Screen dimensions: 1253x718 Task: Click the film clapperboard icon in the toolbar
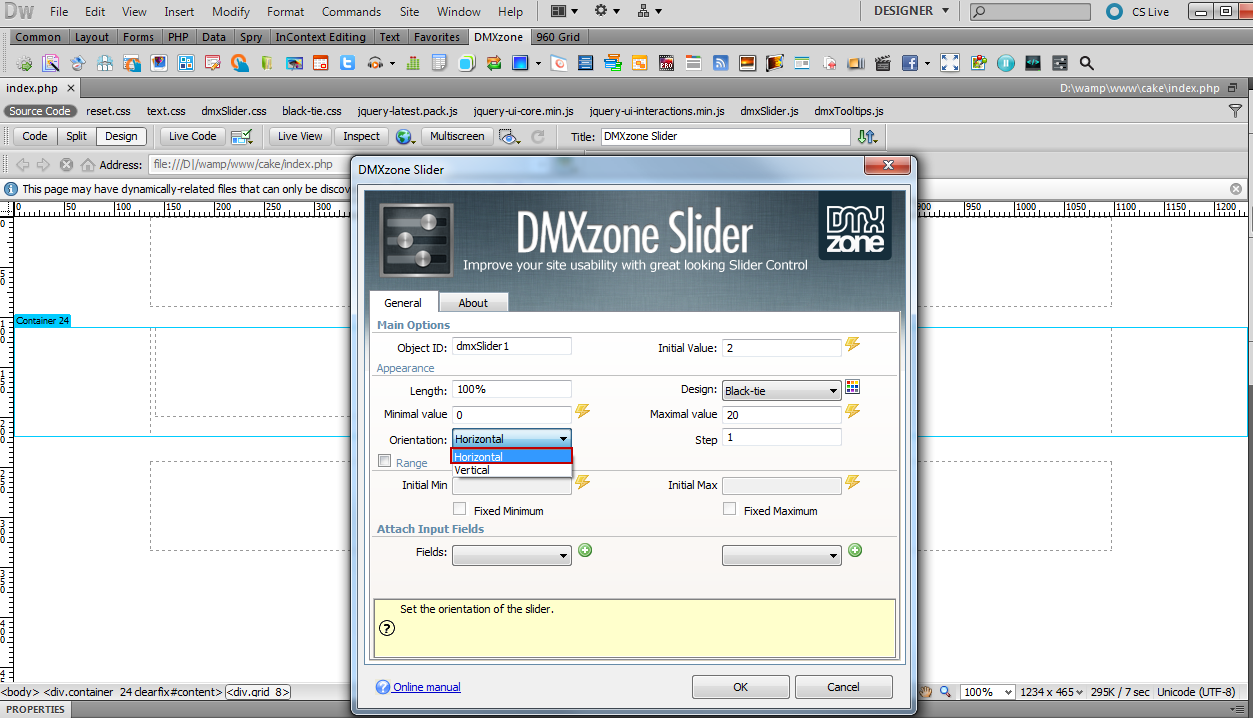[x=882, y=62]
